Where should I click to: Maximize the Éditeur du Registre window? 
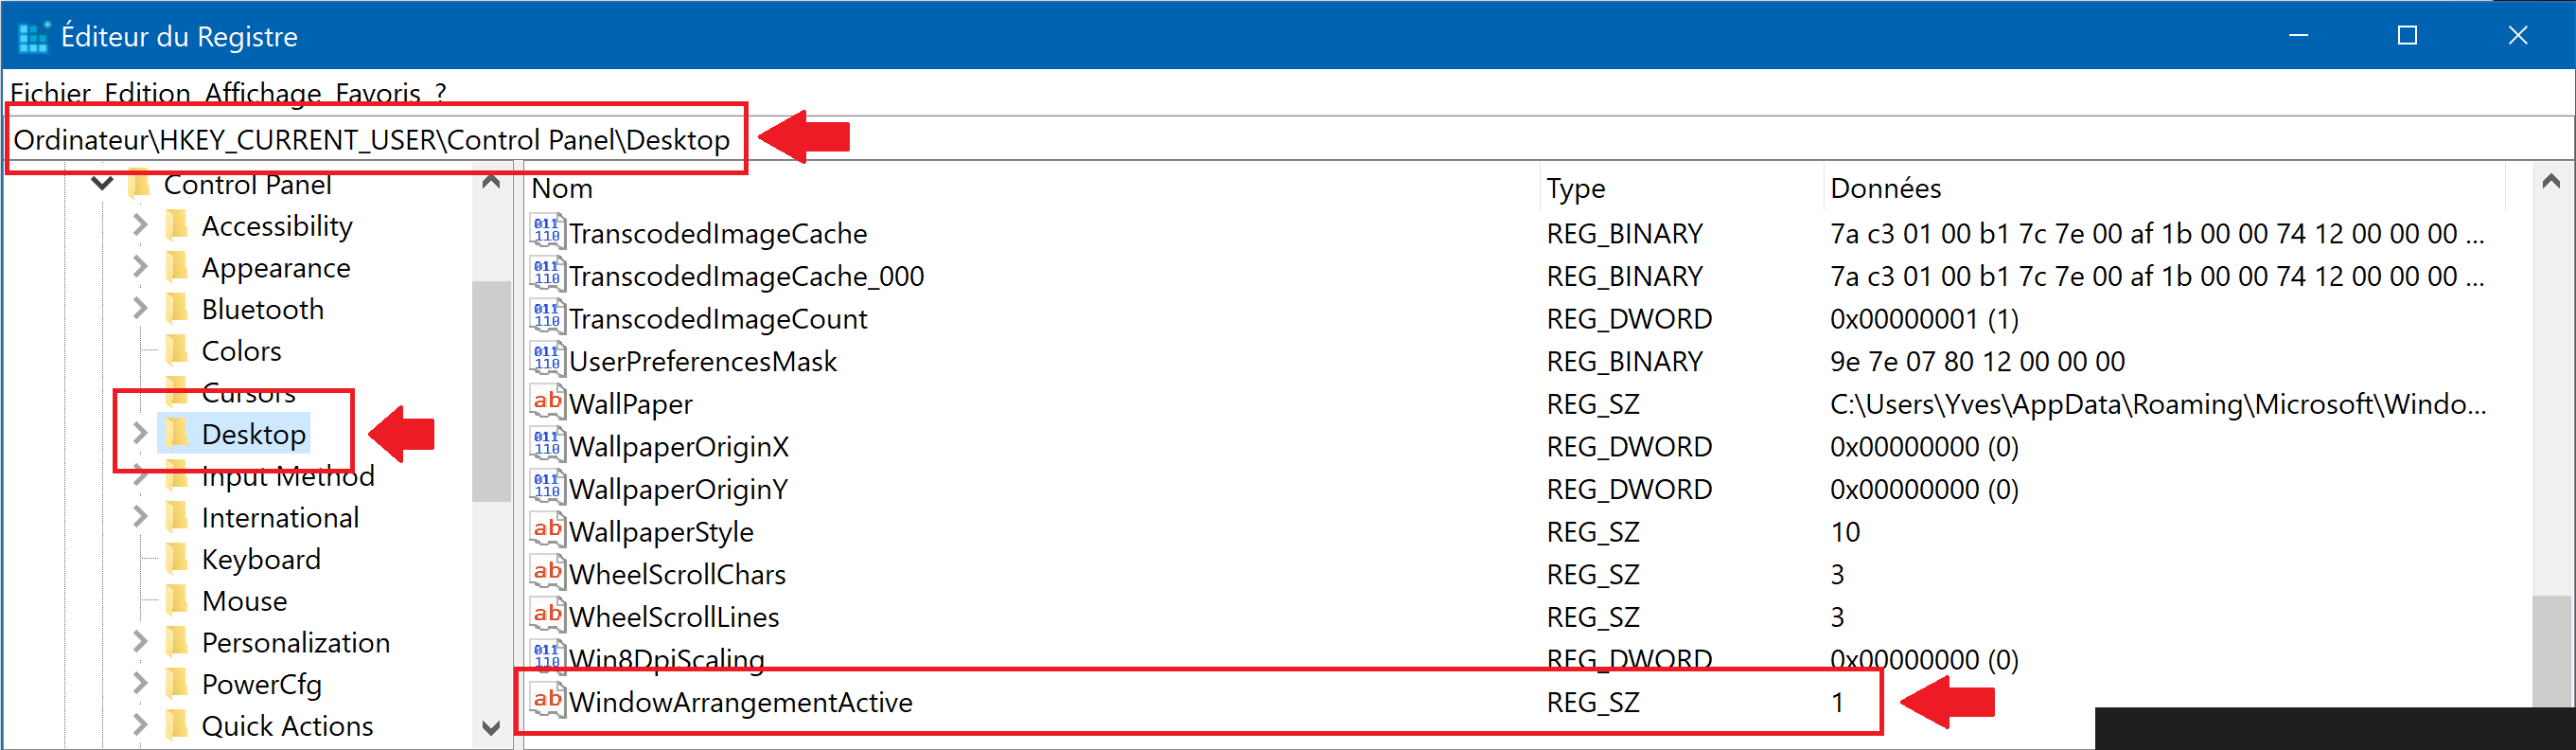[2408, 36]
